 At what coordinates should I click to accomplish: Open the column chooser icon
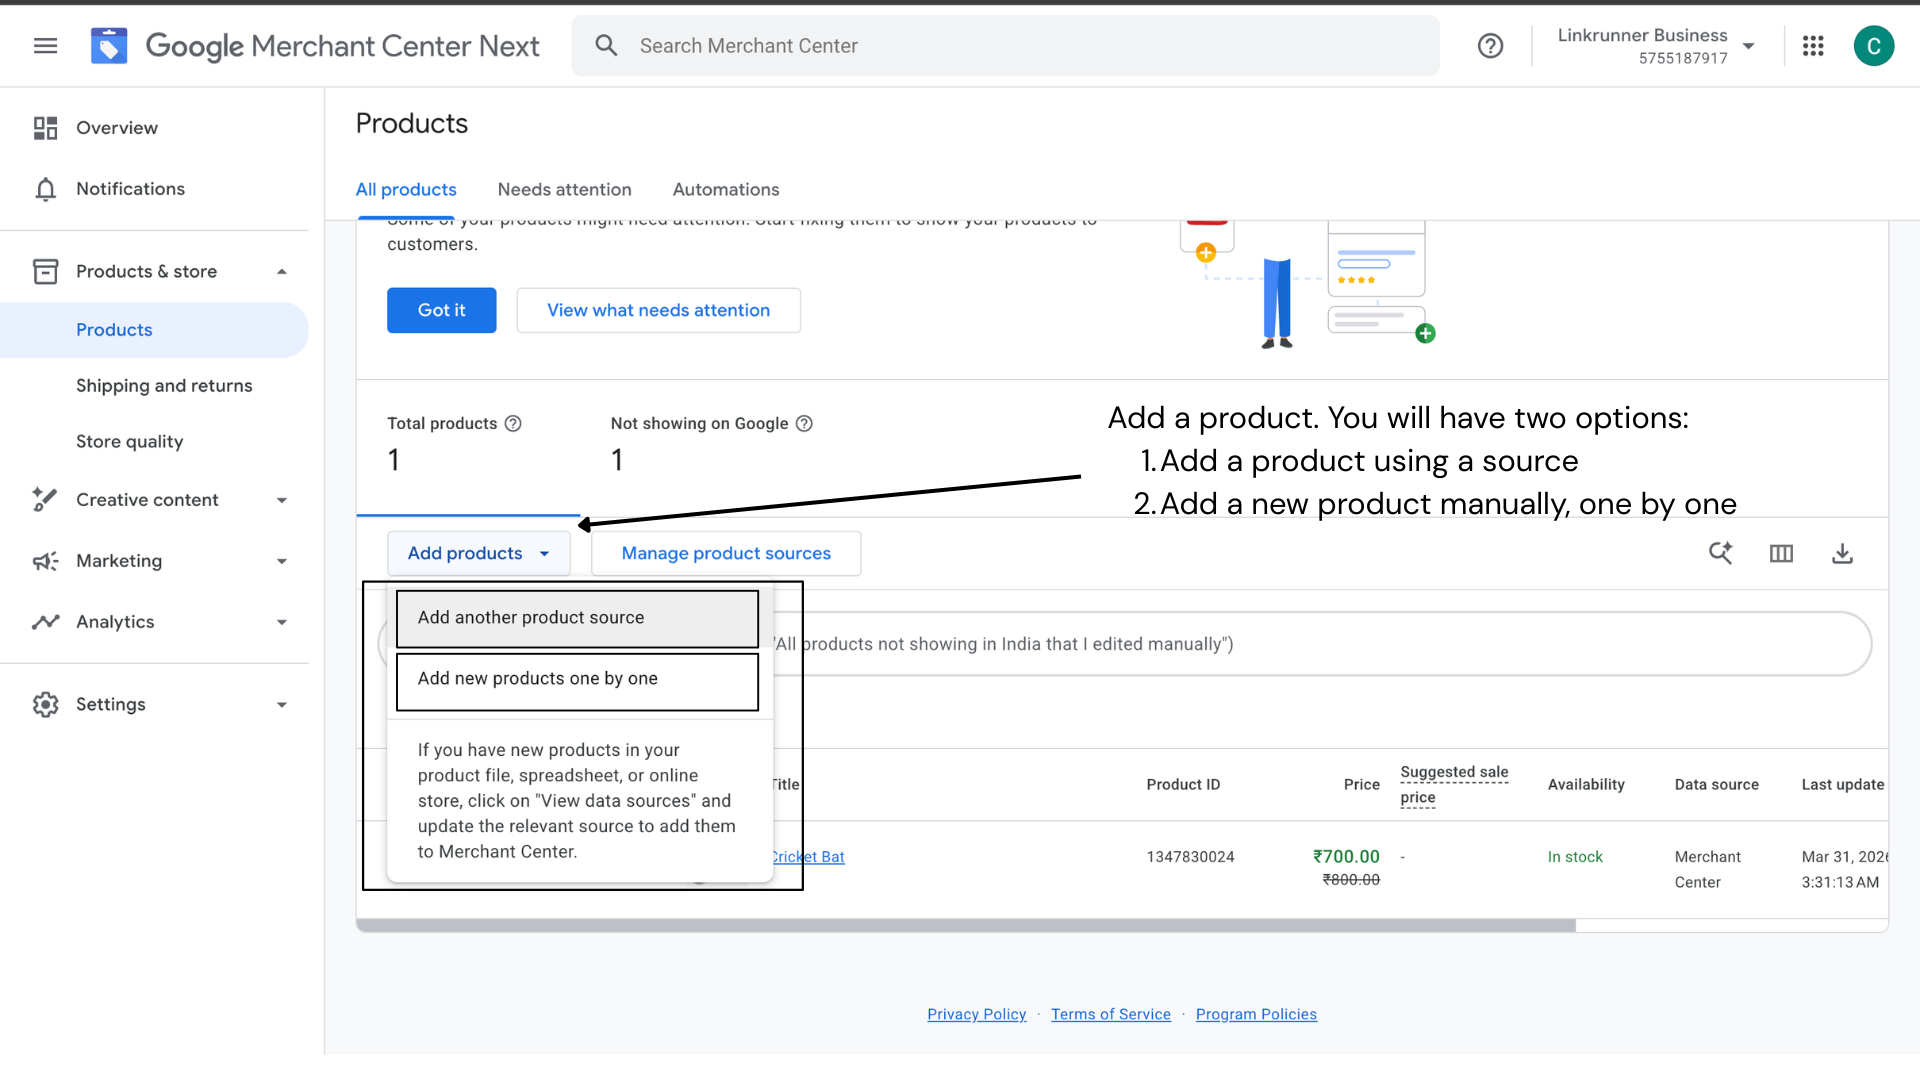pos(1781,553)
